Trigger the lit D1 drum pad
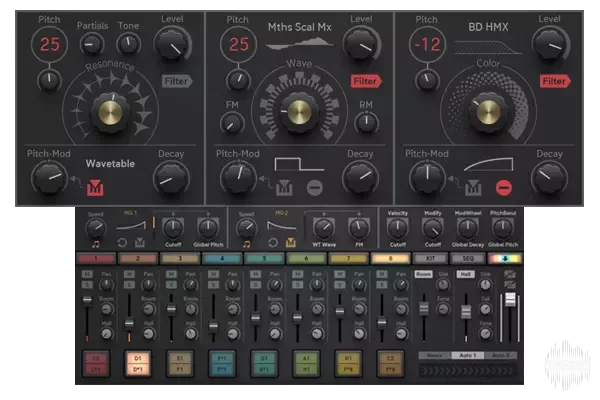Image resolution: width=600 pixels, height=400 pixels. (x=138, y=364)
